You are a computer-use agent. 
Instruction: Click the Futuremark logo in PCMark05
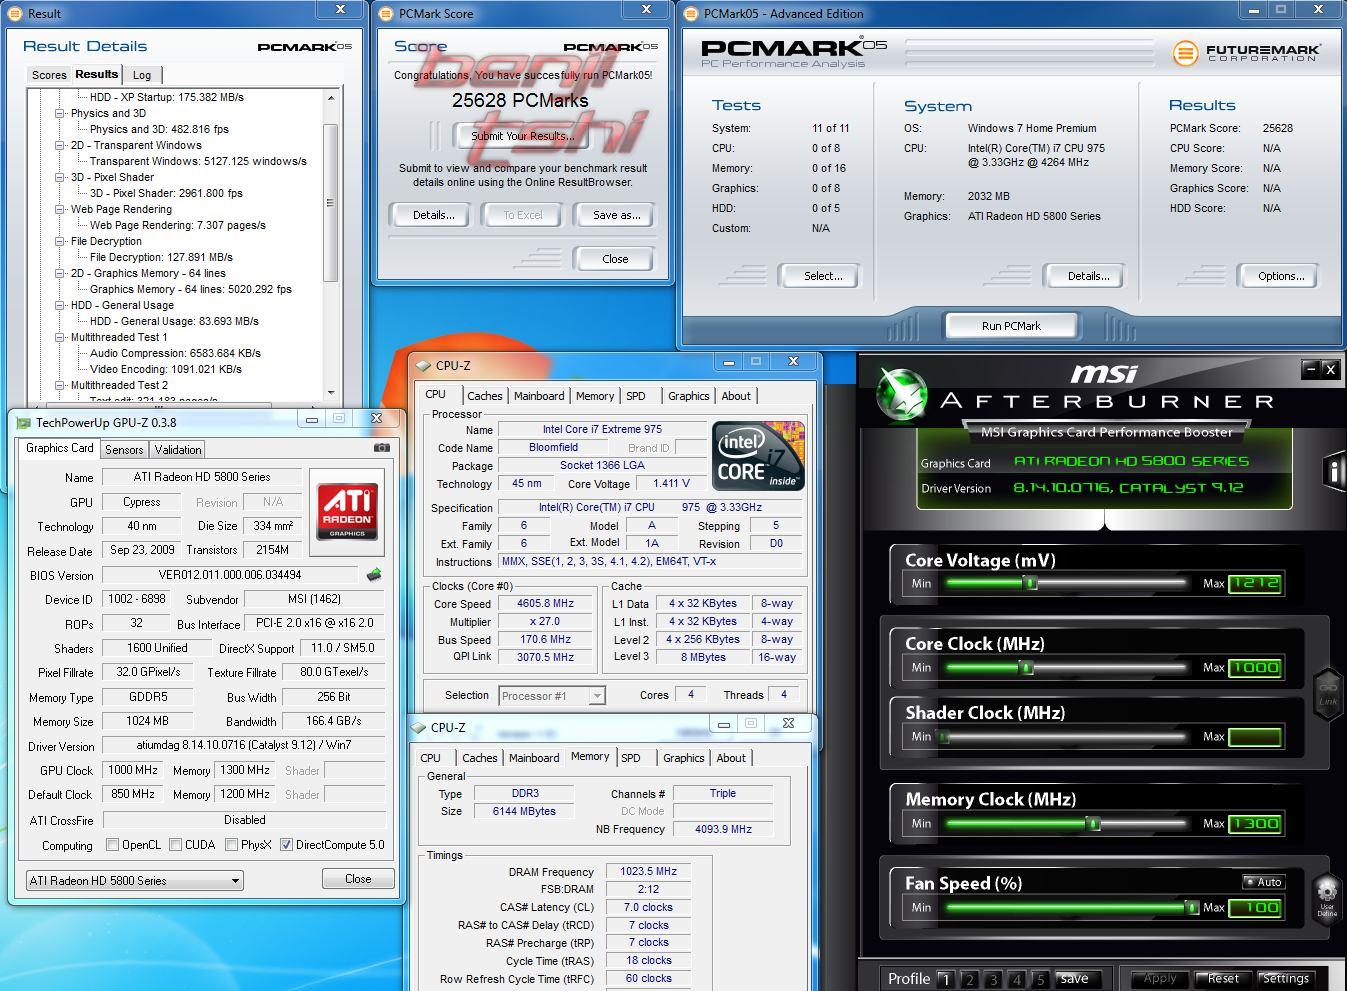coord(1246,52)
